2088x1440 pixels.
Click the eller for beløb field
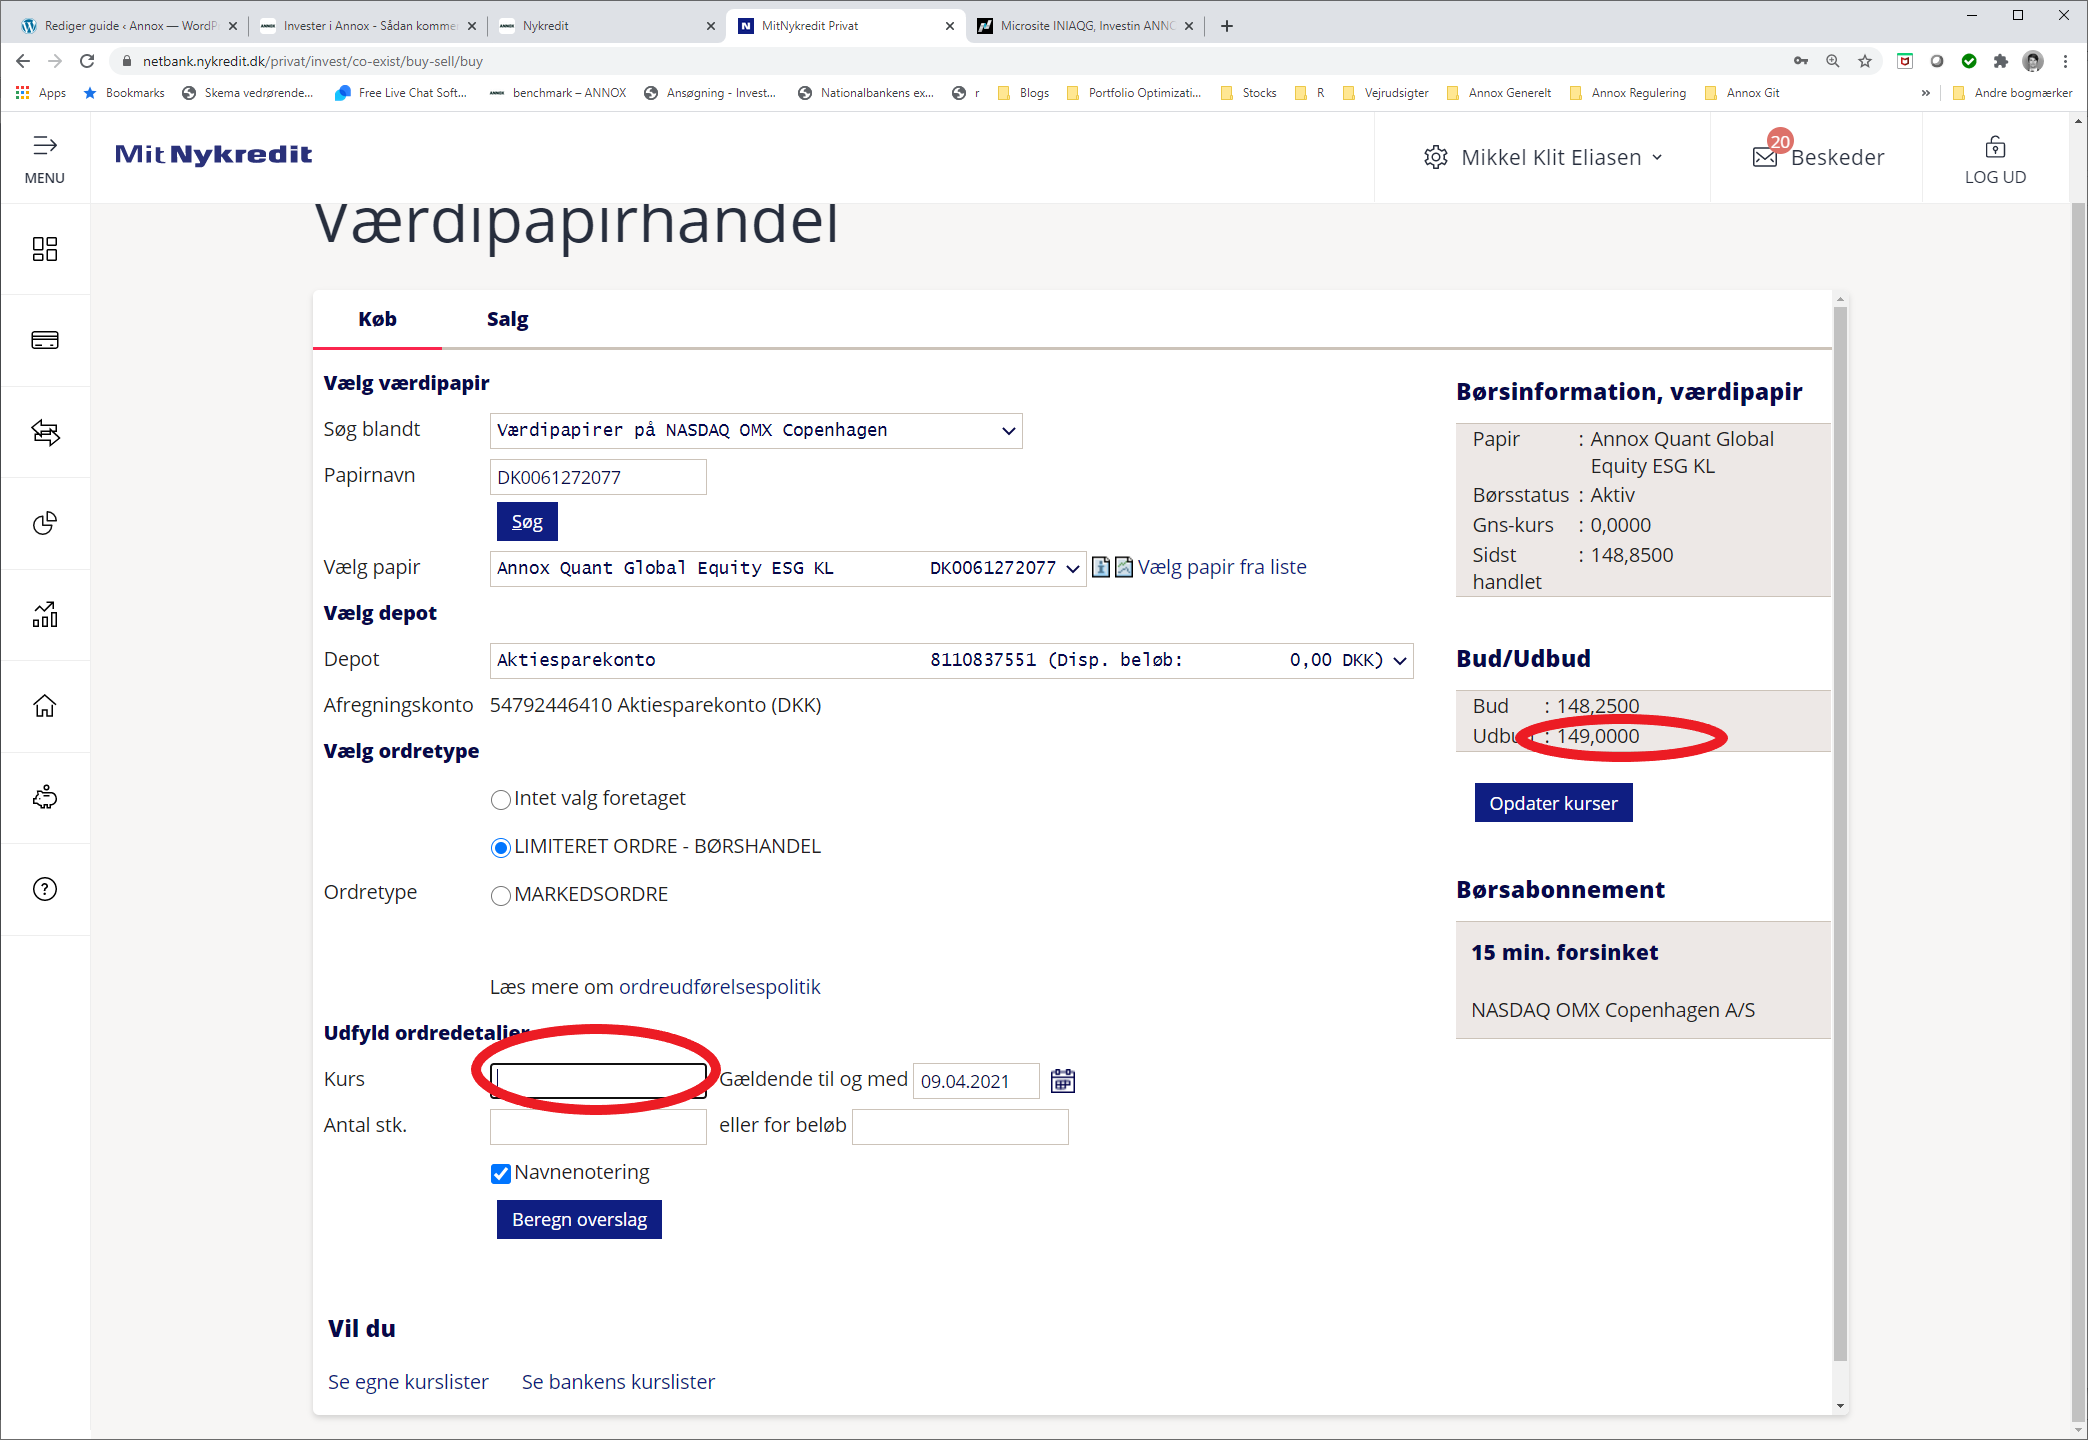(x=960, y=1127)
